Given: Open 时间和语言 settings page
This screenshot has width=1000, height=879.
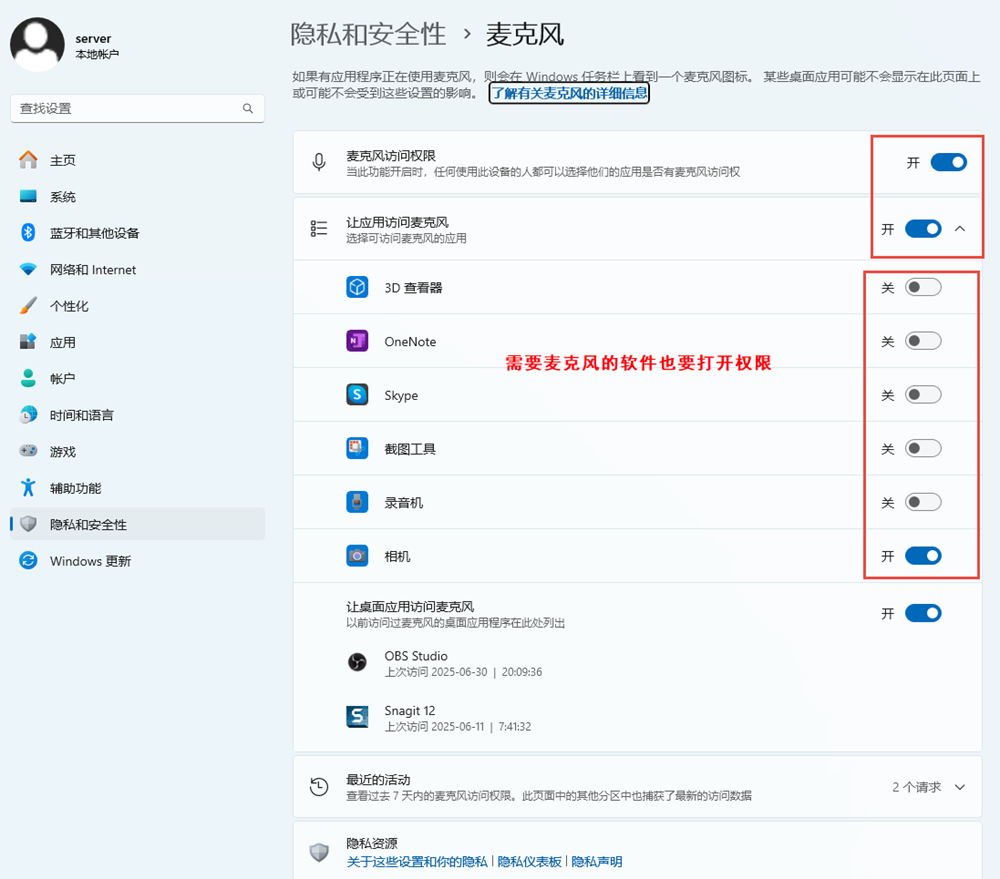Looking at the screenshot, I should (x=137, y=415).
